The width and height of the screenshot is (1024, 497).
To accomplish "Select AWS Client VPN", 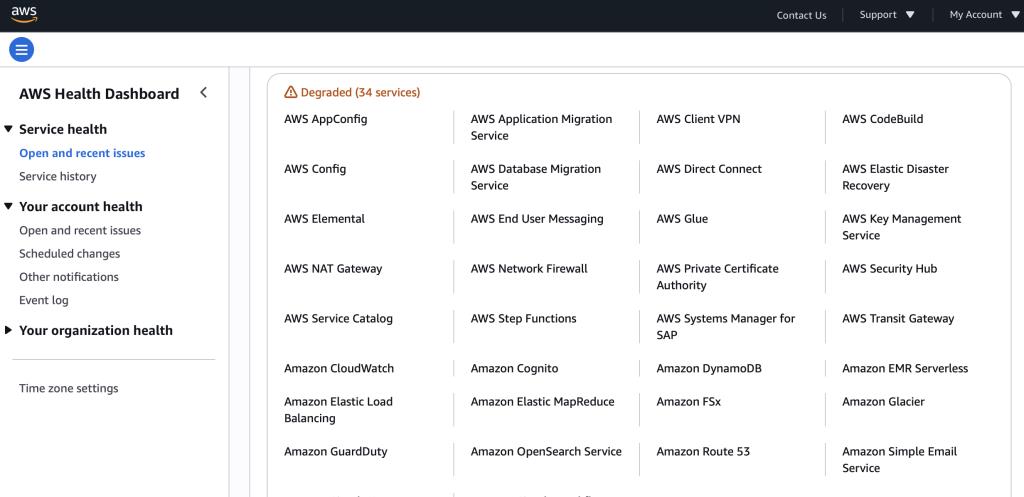I will point(698,120).
